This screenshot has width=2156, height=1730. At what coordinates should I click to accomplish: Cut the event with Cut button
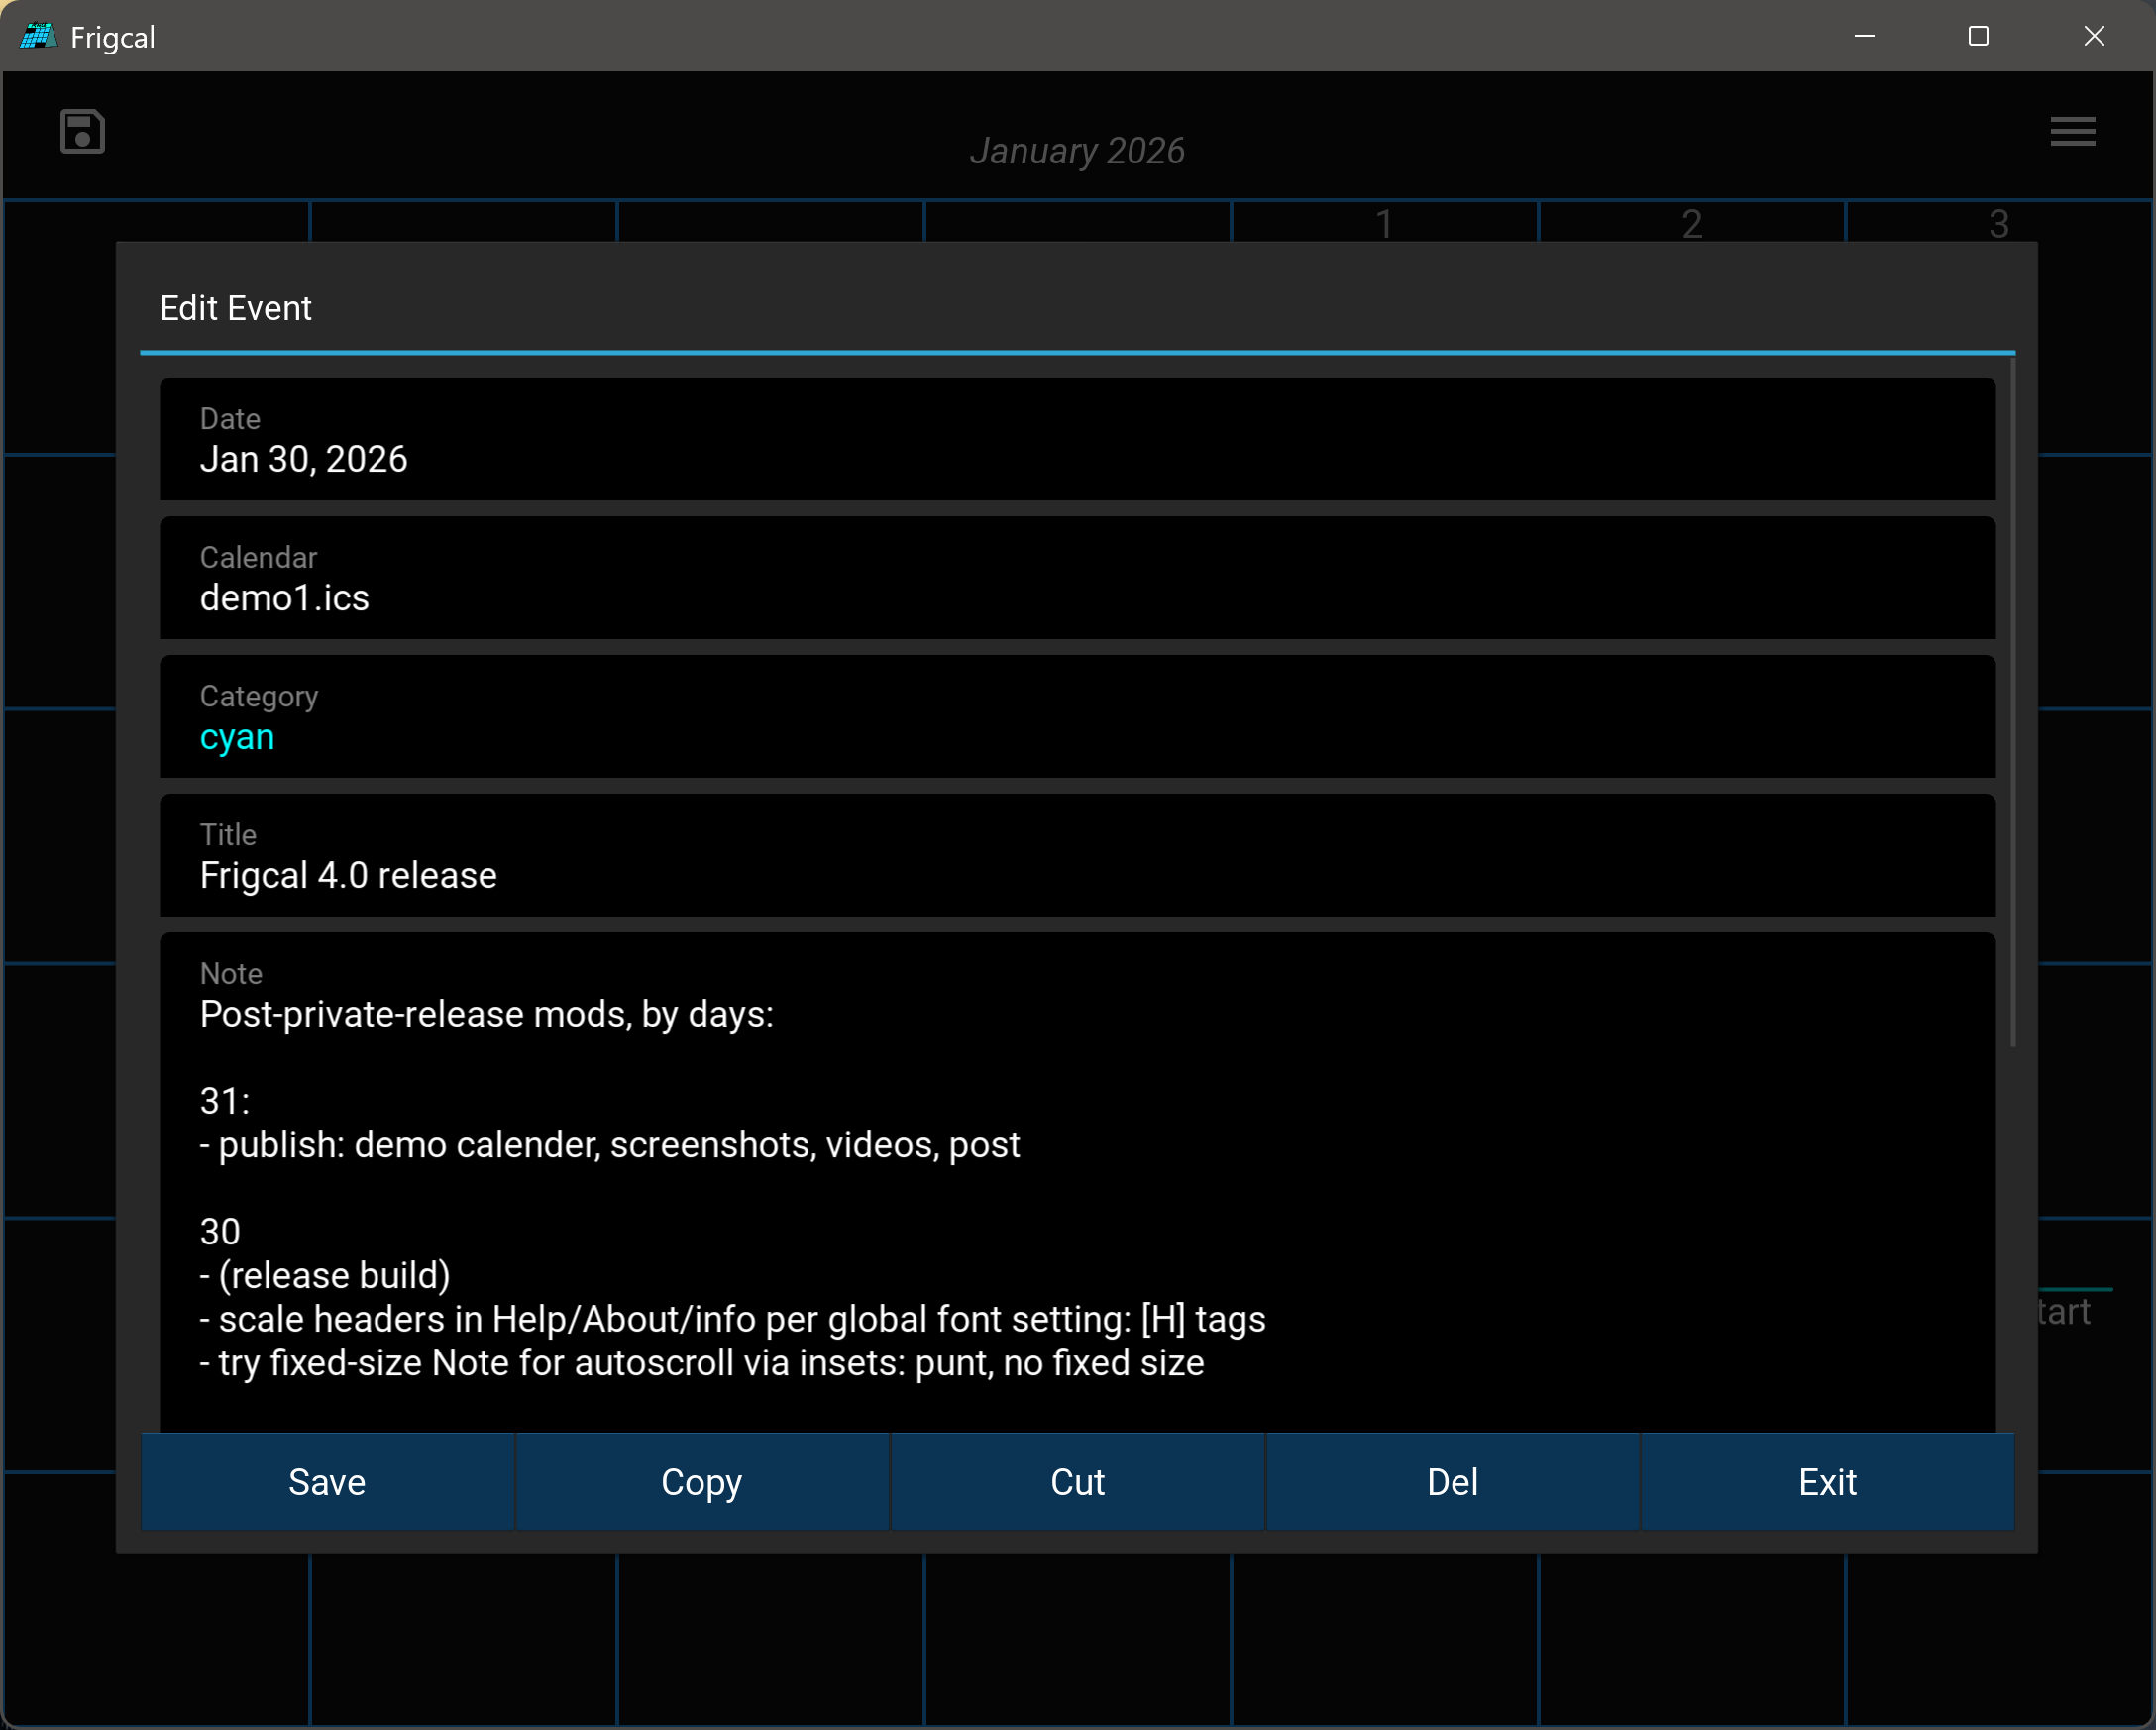coord(1077,1481)
